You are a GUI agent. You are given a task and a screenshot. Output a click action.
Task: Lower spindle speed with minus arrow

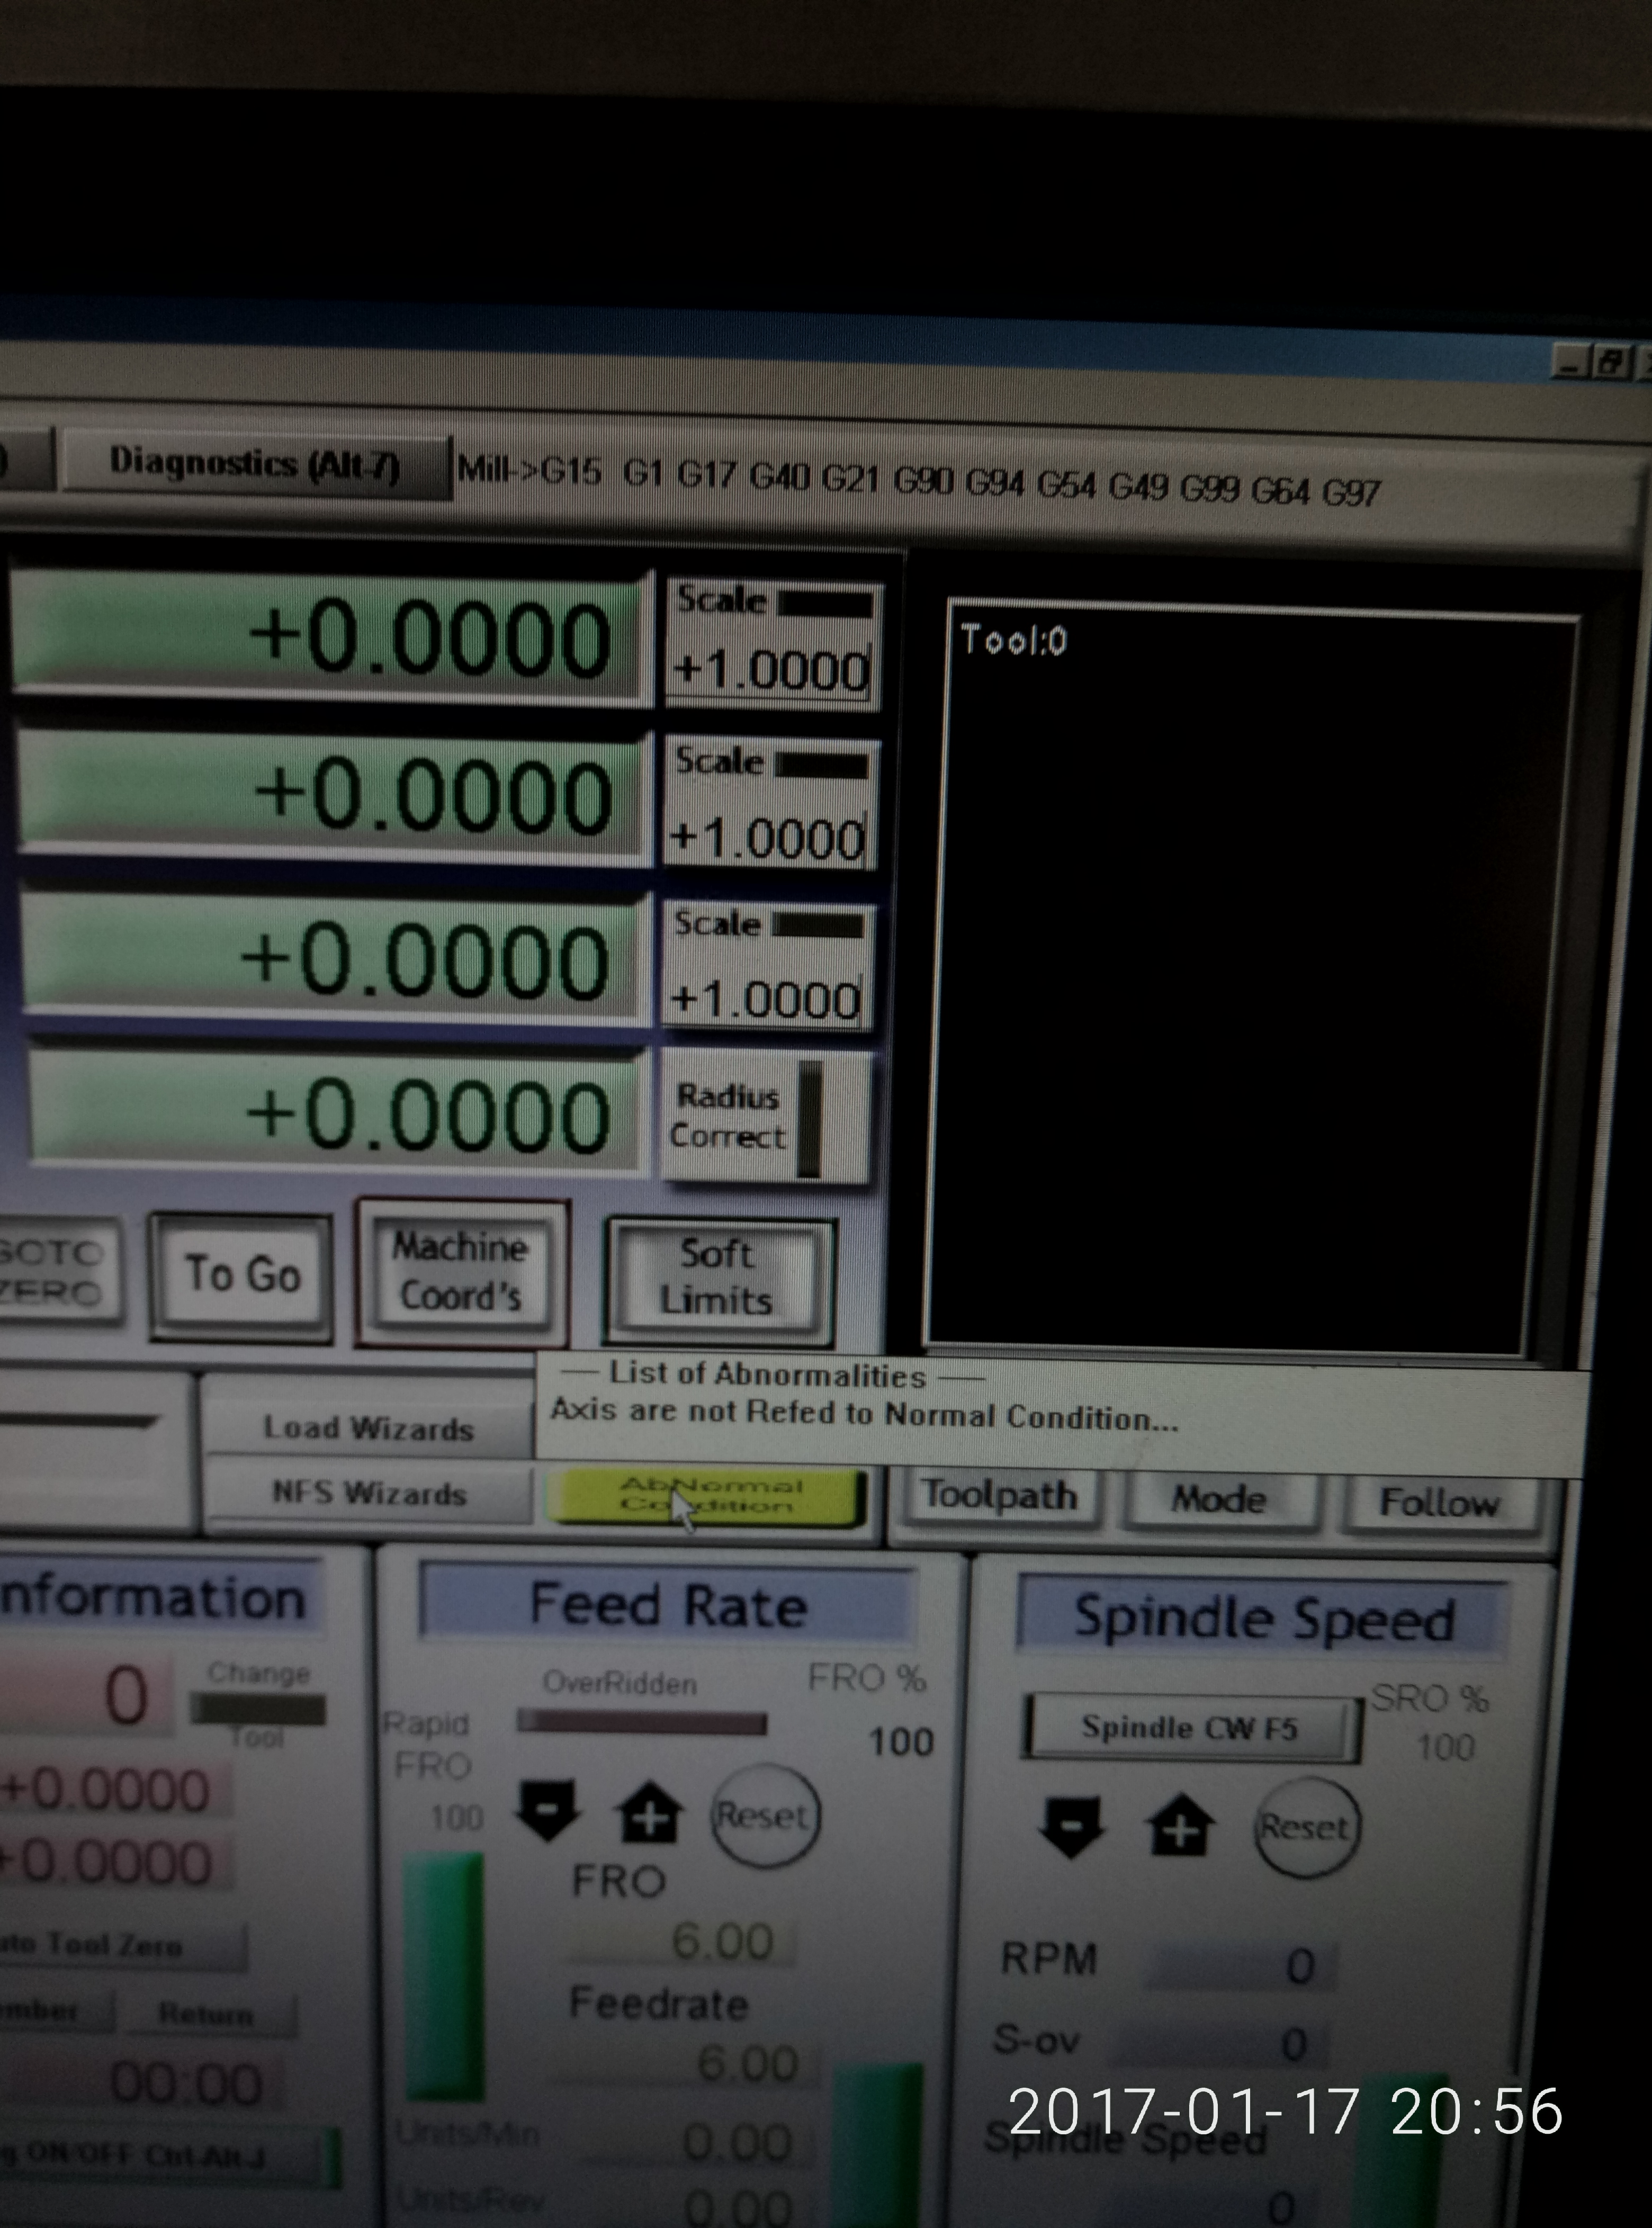1071,1826
